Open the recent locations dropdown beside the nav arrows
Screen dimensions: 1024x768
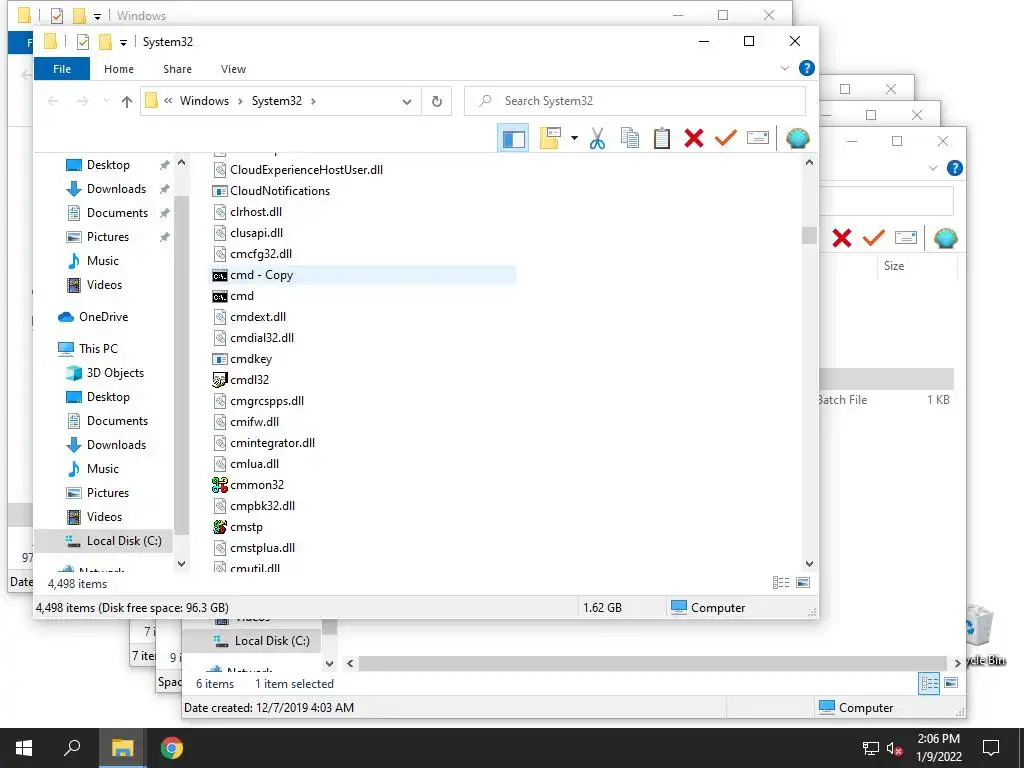pos(106,101)
